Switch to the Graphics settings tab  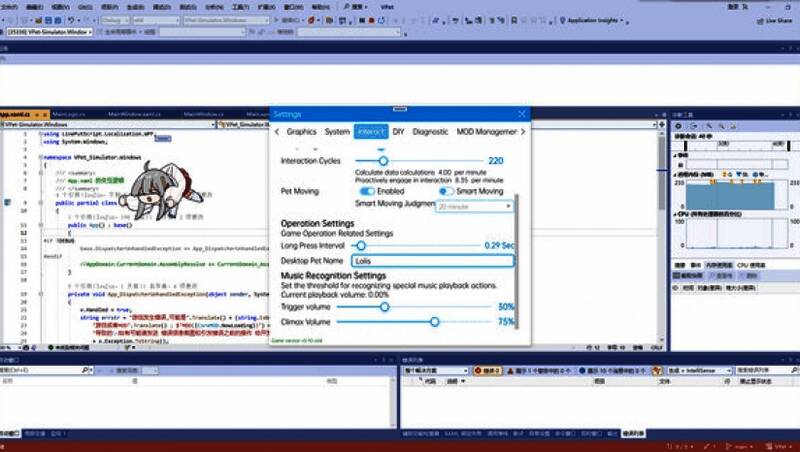(301, 131)
